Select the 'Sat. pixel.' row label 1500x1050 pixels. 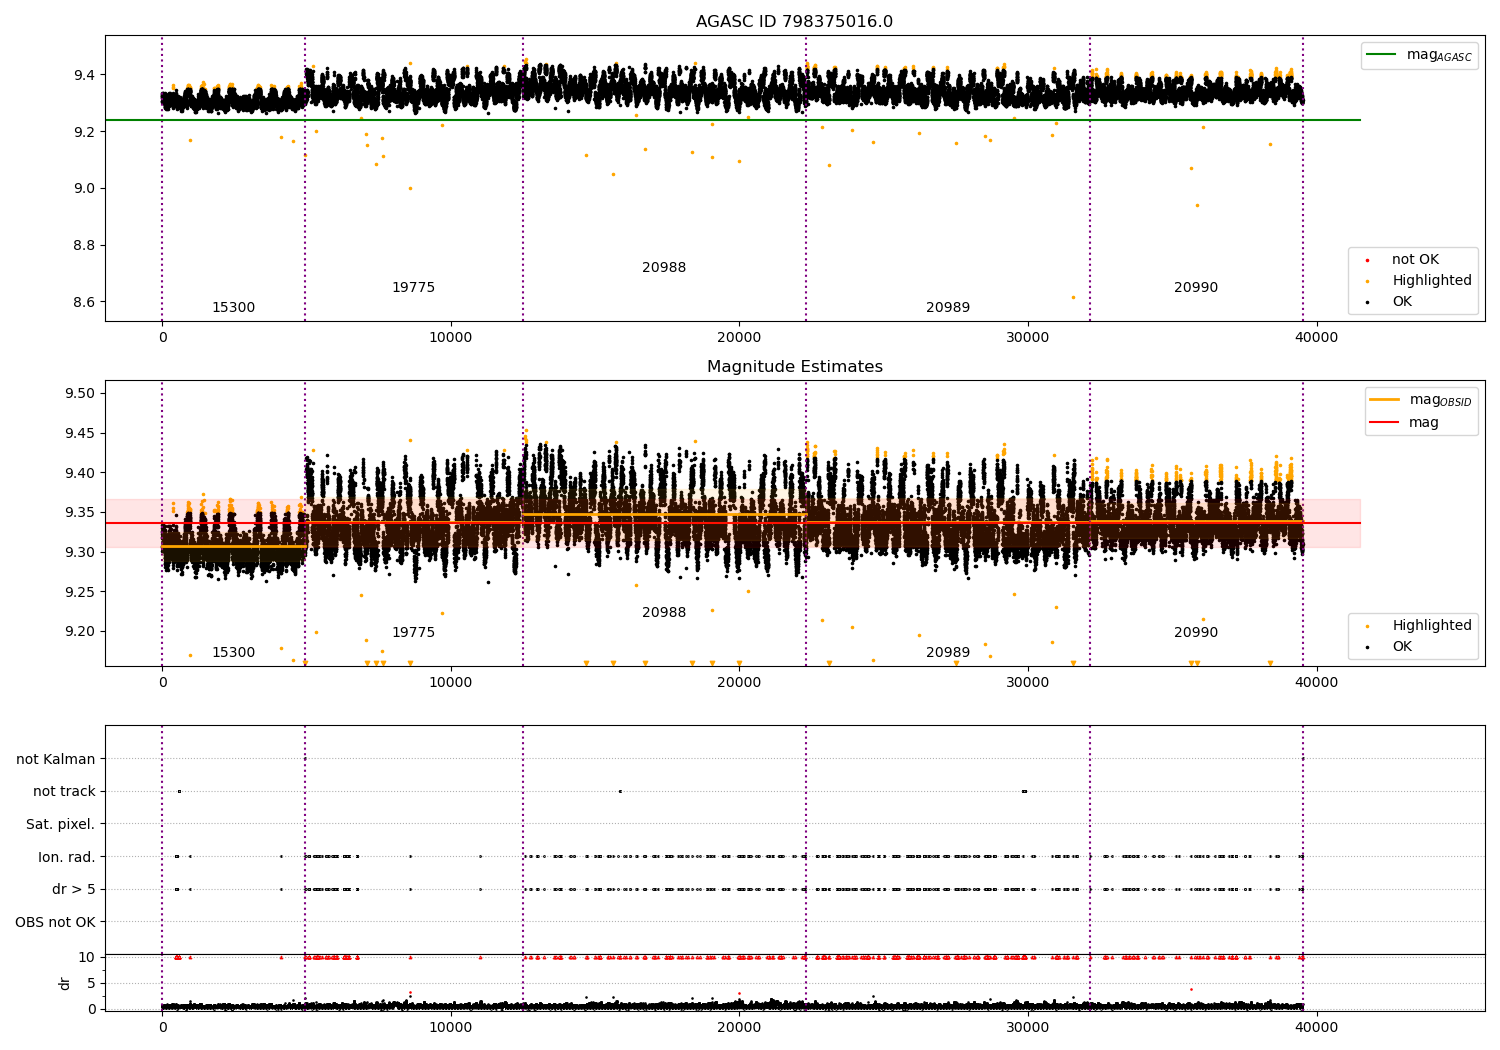click(x=60, y=824)
